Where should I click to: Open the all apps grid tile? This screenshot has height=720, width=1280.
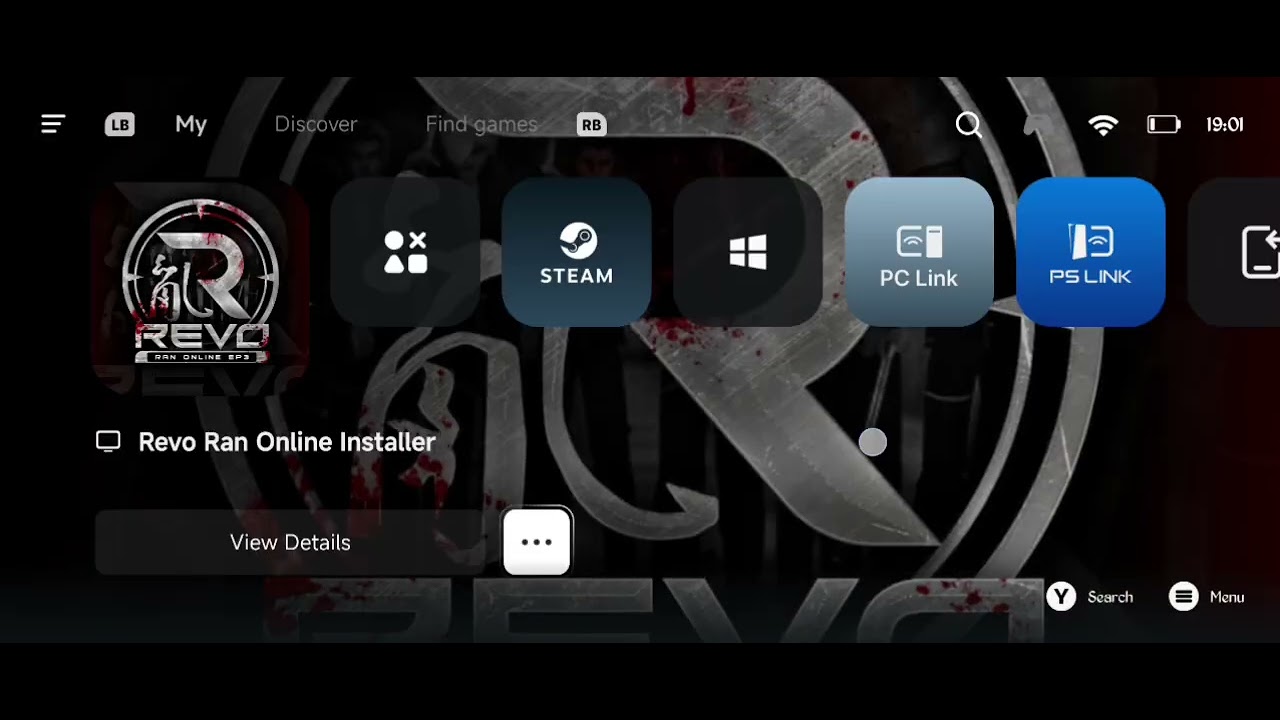coord(405,252)
